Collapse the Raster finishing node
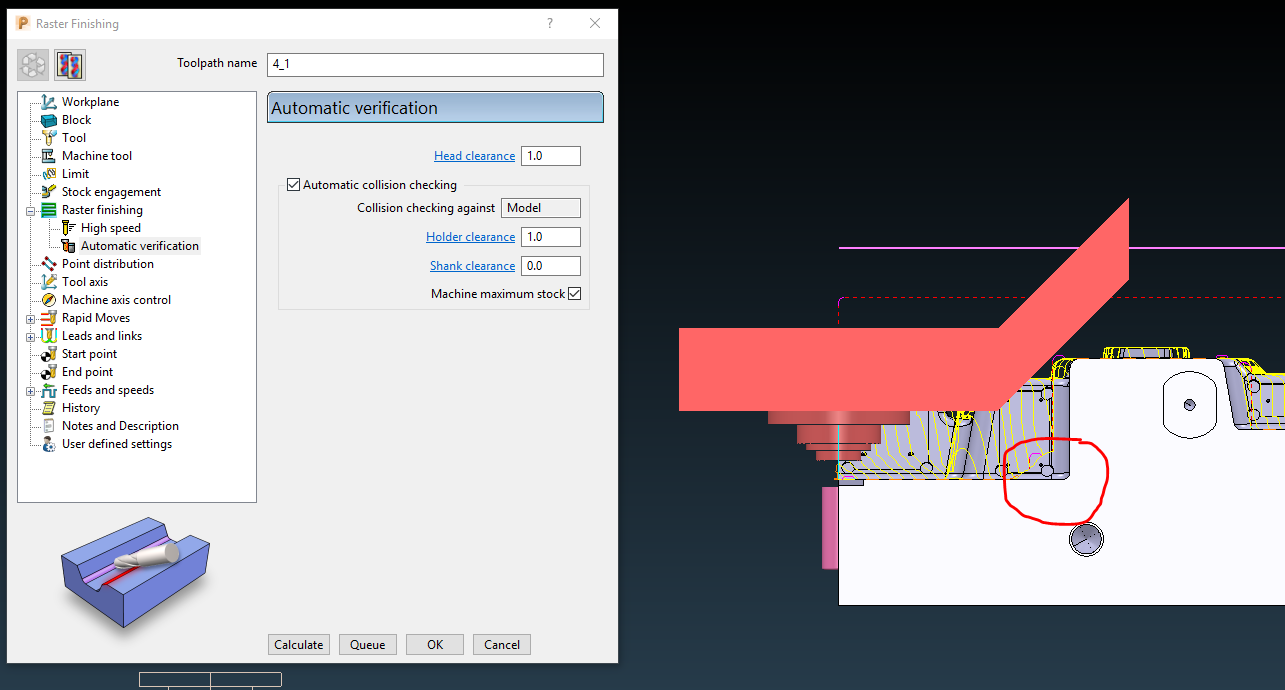Screen dimensions: 1285x690 (30, 209)
